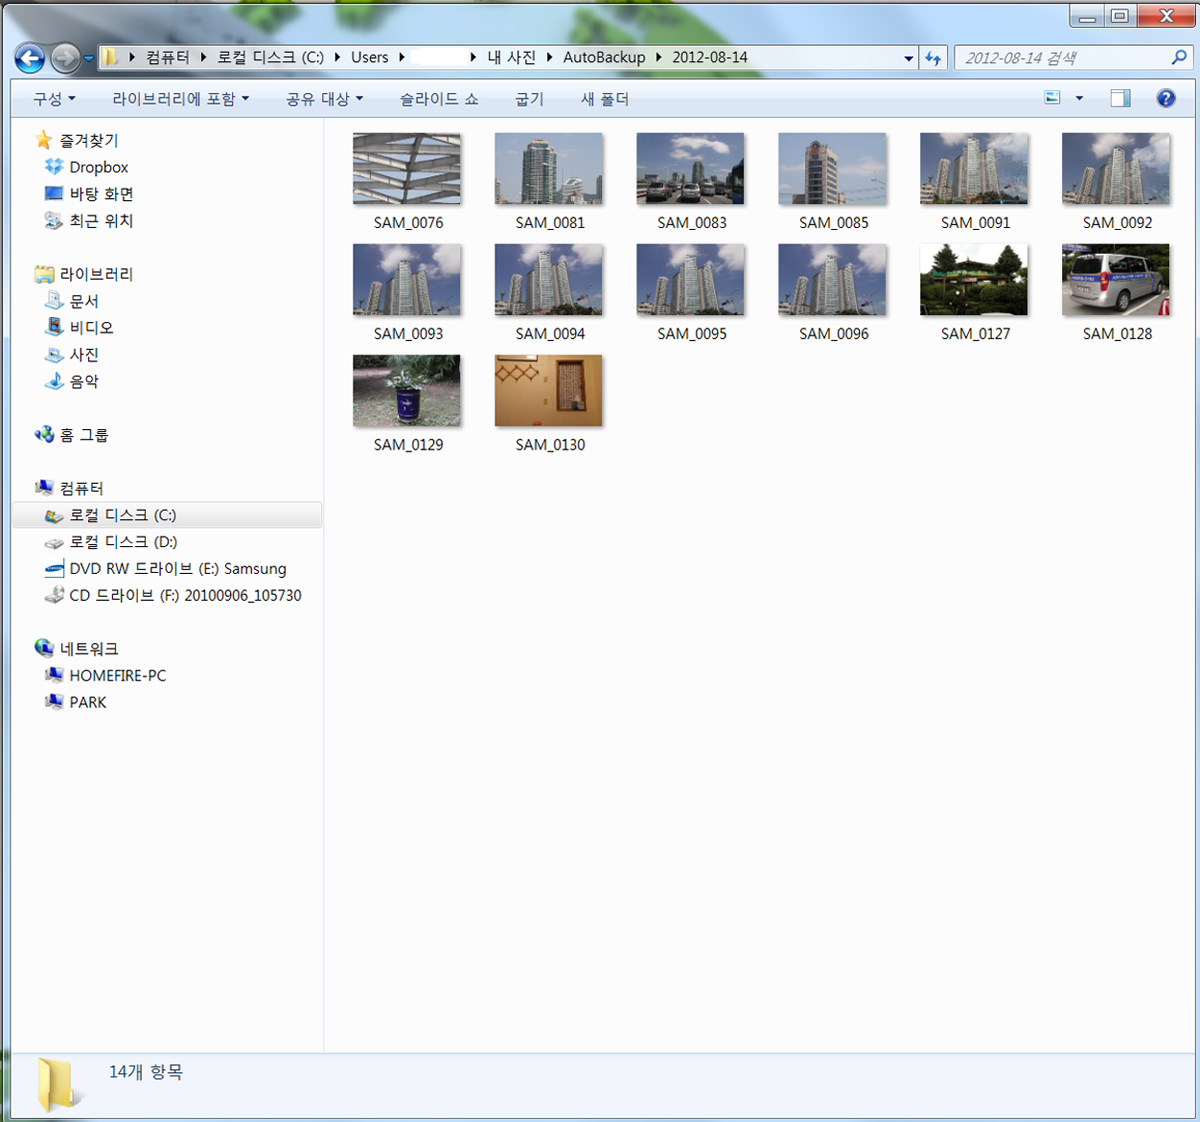Select the SAM_0129 plant pot thumbnail
Image resolution: width=1200 pixels, height=1122 pixels.
point(407,392)
